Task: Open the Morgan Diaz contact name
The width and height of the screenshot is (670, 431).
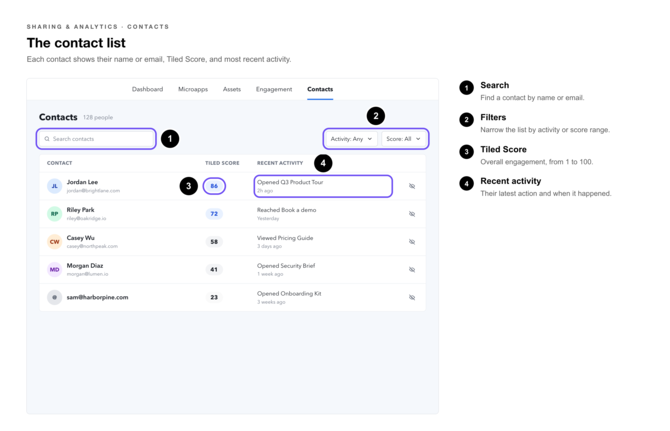Action: click(x=85, y=265)
